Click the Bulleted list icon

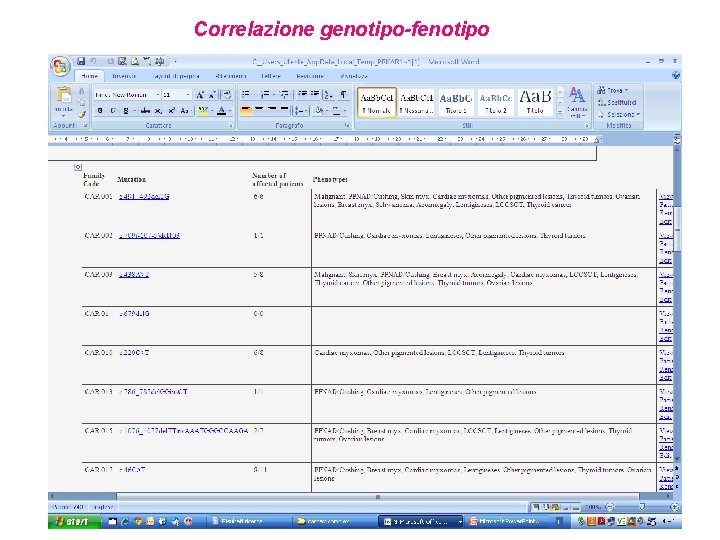pos(247,95)
